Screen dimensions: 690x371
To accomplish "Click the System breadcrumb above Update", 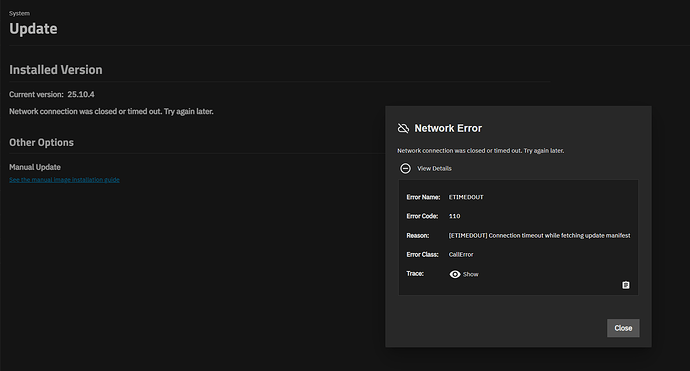I will click(19, 13).
